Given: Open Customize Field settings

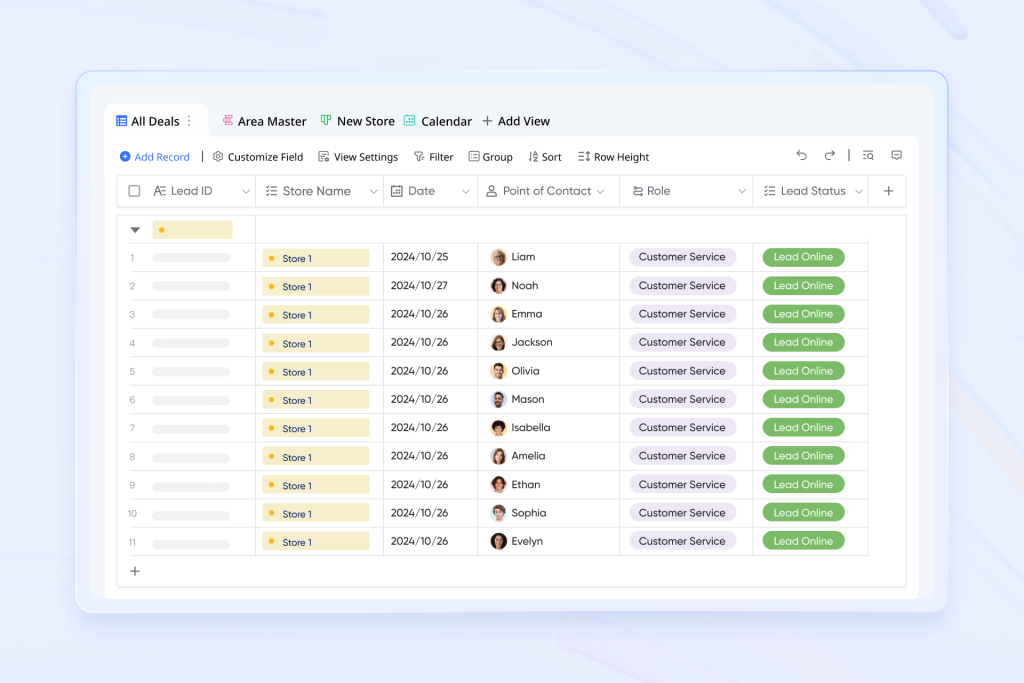Looking at the screenshot, I should (x=258, y=157).
